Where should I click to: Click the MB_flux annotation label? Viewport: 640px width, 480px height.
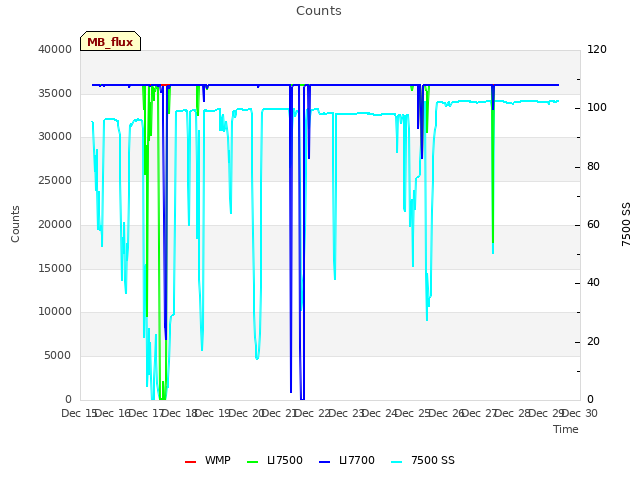click(110, 41)
